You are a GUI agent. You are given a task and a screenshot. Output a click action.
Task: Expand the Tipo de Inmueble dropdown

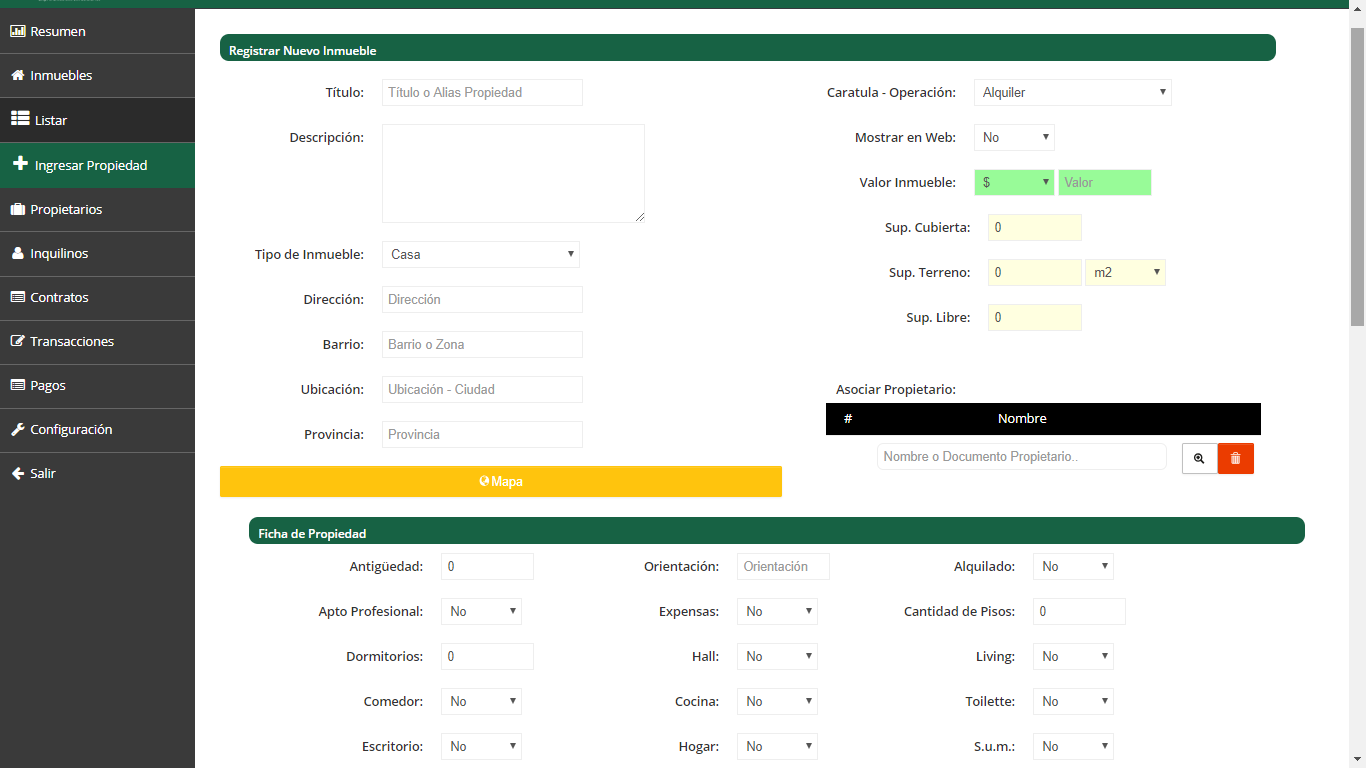click(x=480, y=255)
